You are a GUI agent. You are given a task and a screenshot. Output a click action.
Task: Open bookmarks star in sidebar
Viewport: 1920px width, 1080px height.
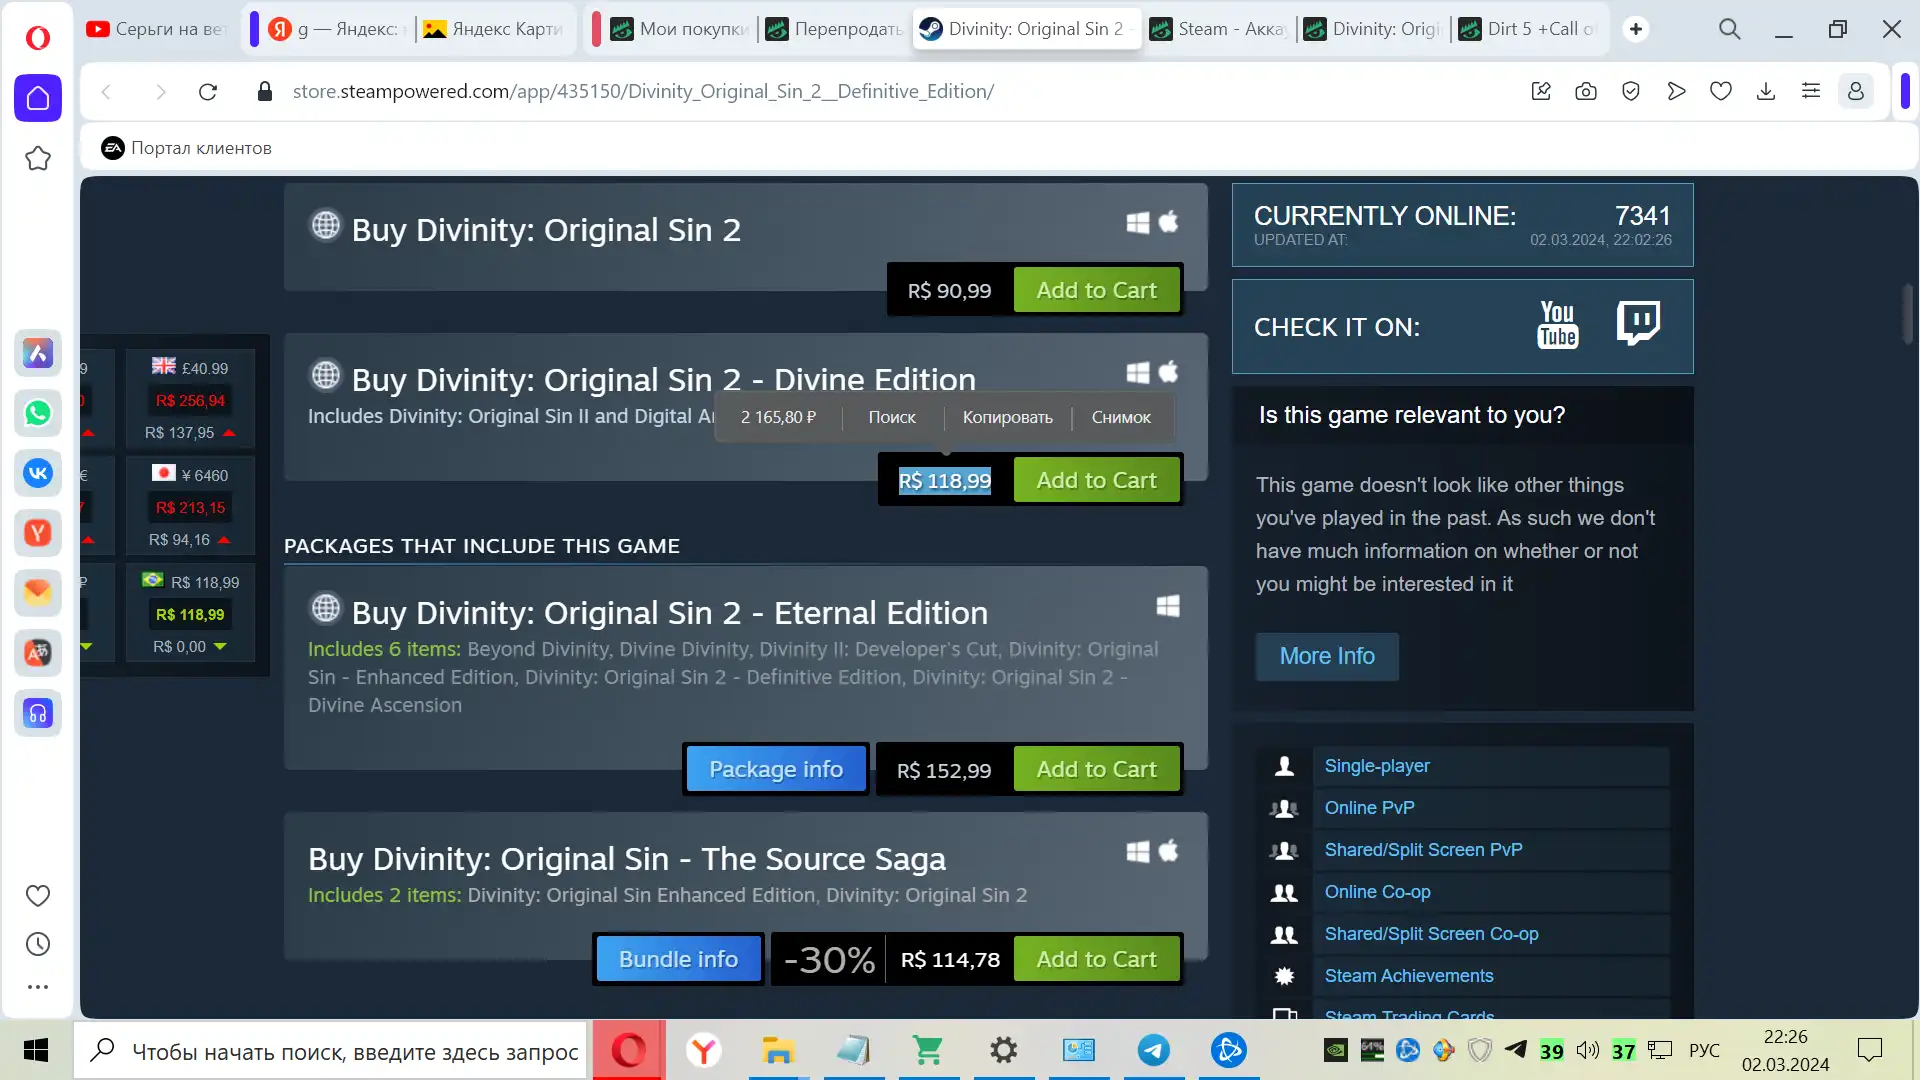(38, 159)
